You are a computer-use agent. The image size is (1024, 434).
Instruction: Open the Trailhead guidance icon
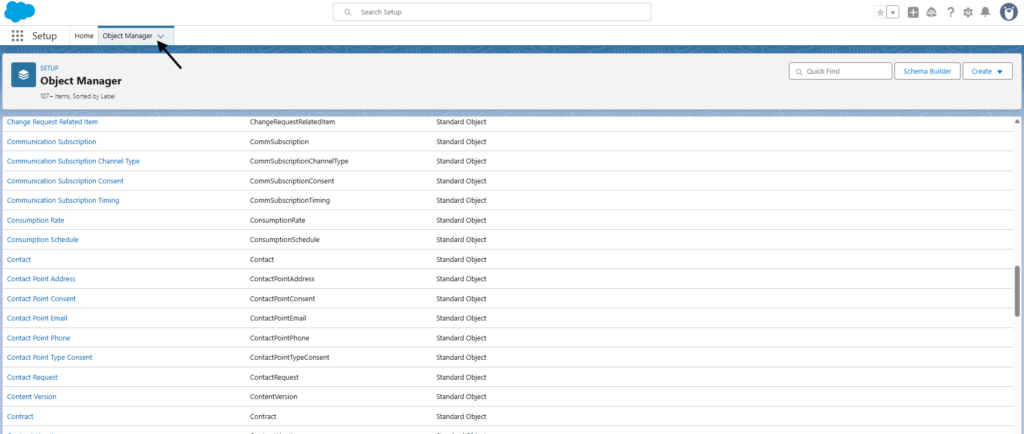tap(931, 12)
